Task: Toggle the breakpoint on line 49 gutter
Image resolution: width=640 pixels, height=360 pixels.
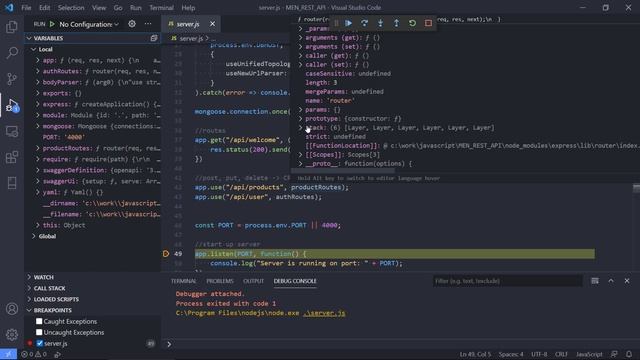Action: (166, 254)
